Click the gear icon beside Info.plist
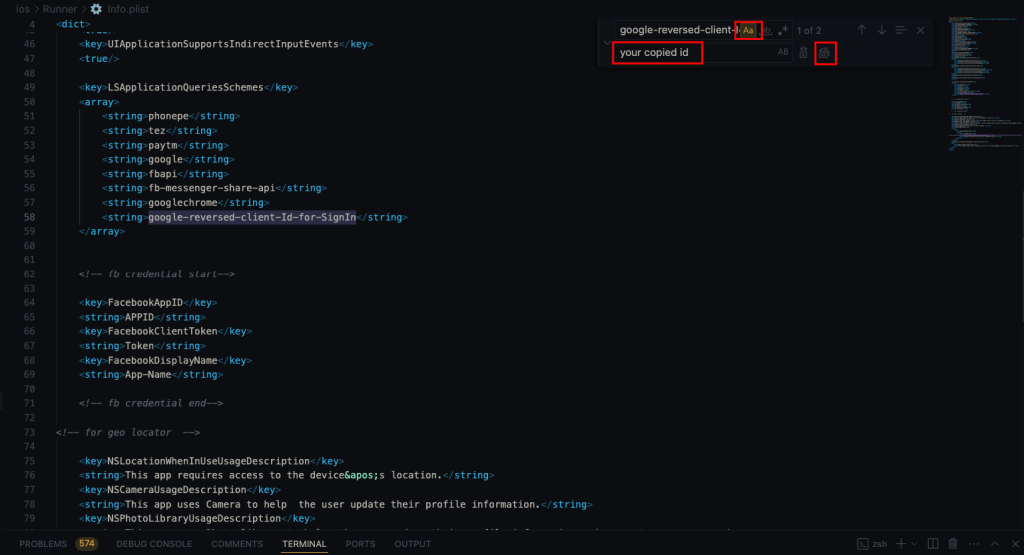This screenshot has height=555, width=1024. click(96, 9)
